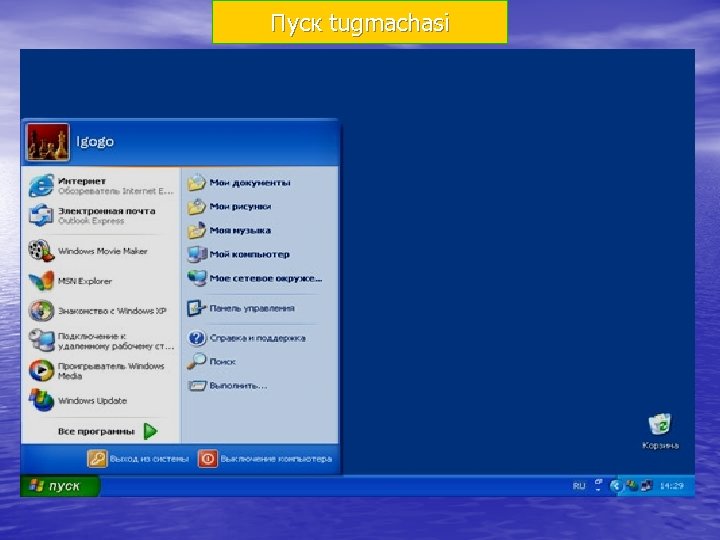Click the help and support question icon
The width and height of the screenshot is (720, 540).
point(197,338)
